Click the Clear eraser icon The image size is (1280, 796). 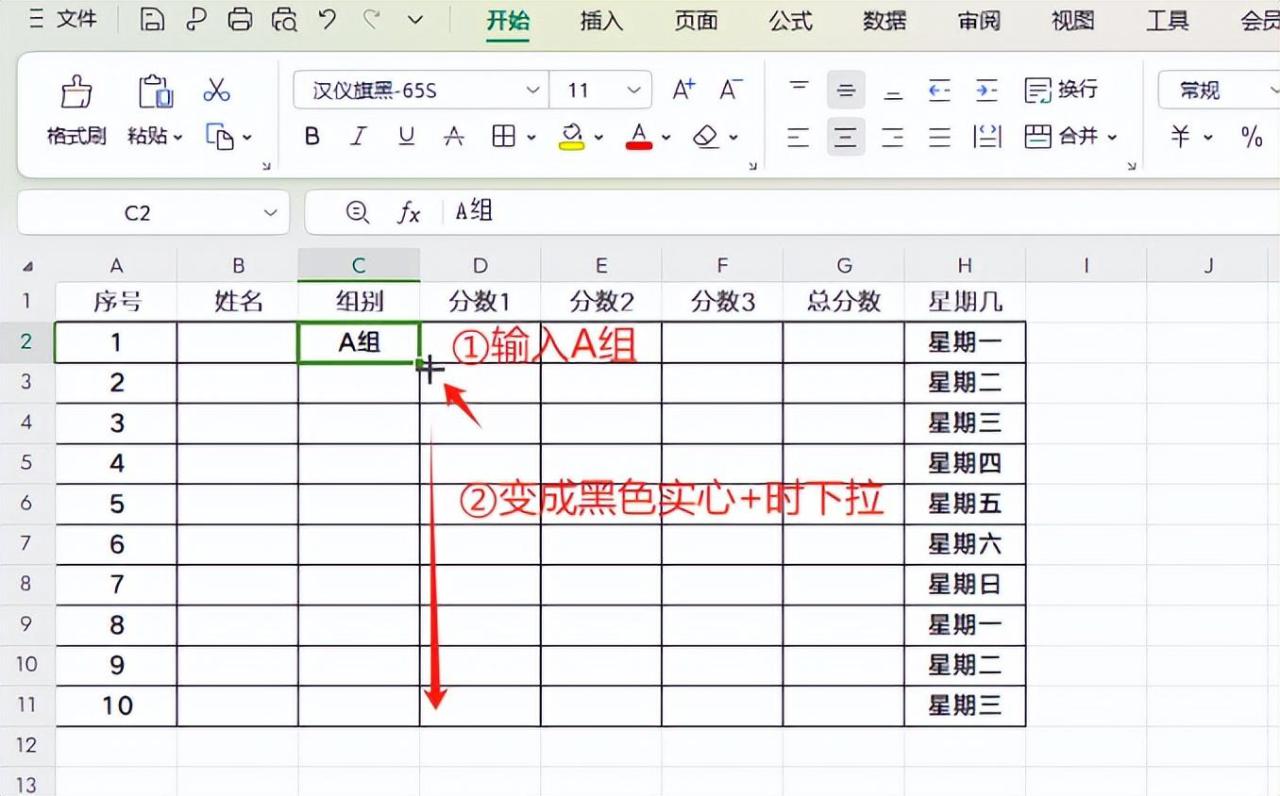tap(706, 137)
